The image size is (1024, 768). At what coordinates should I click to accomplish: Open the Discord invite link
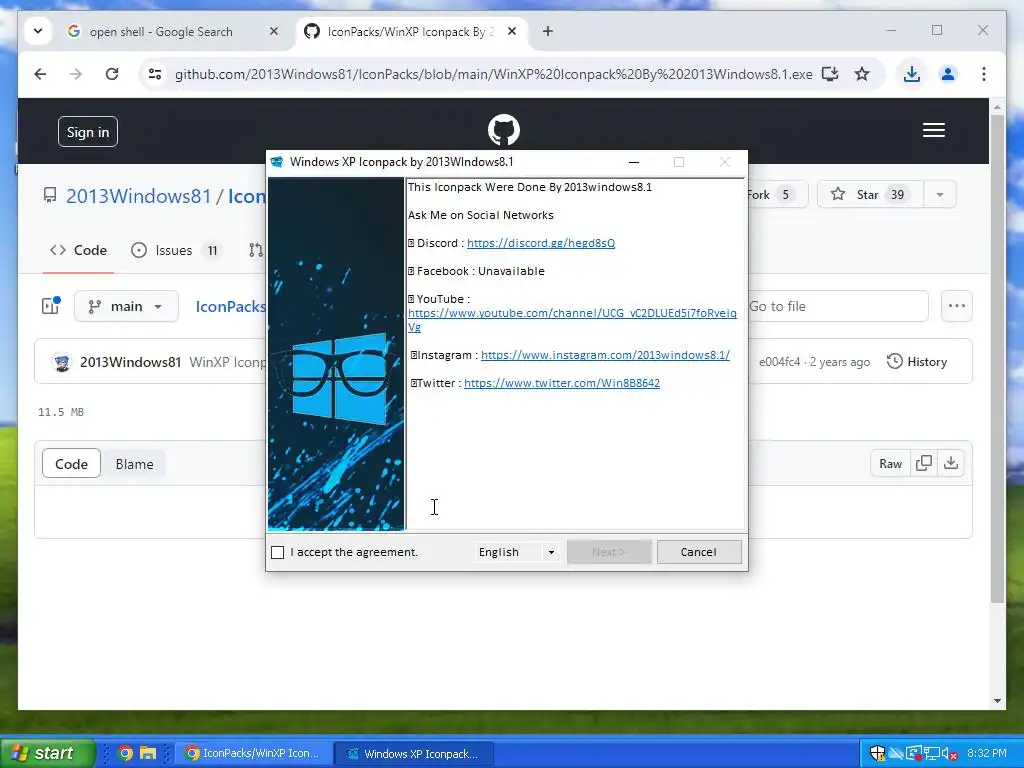(541, 243)
